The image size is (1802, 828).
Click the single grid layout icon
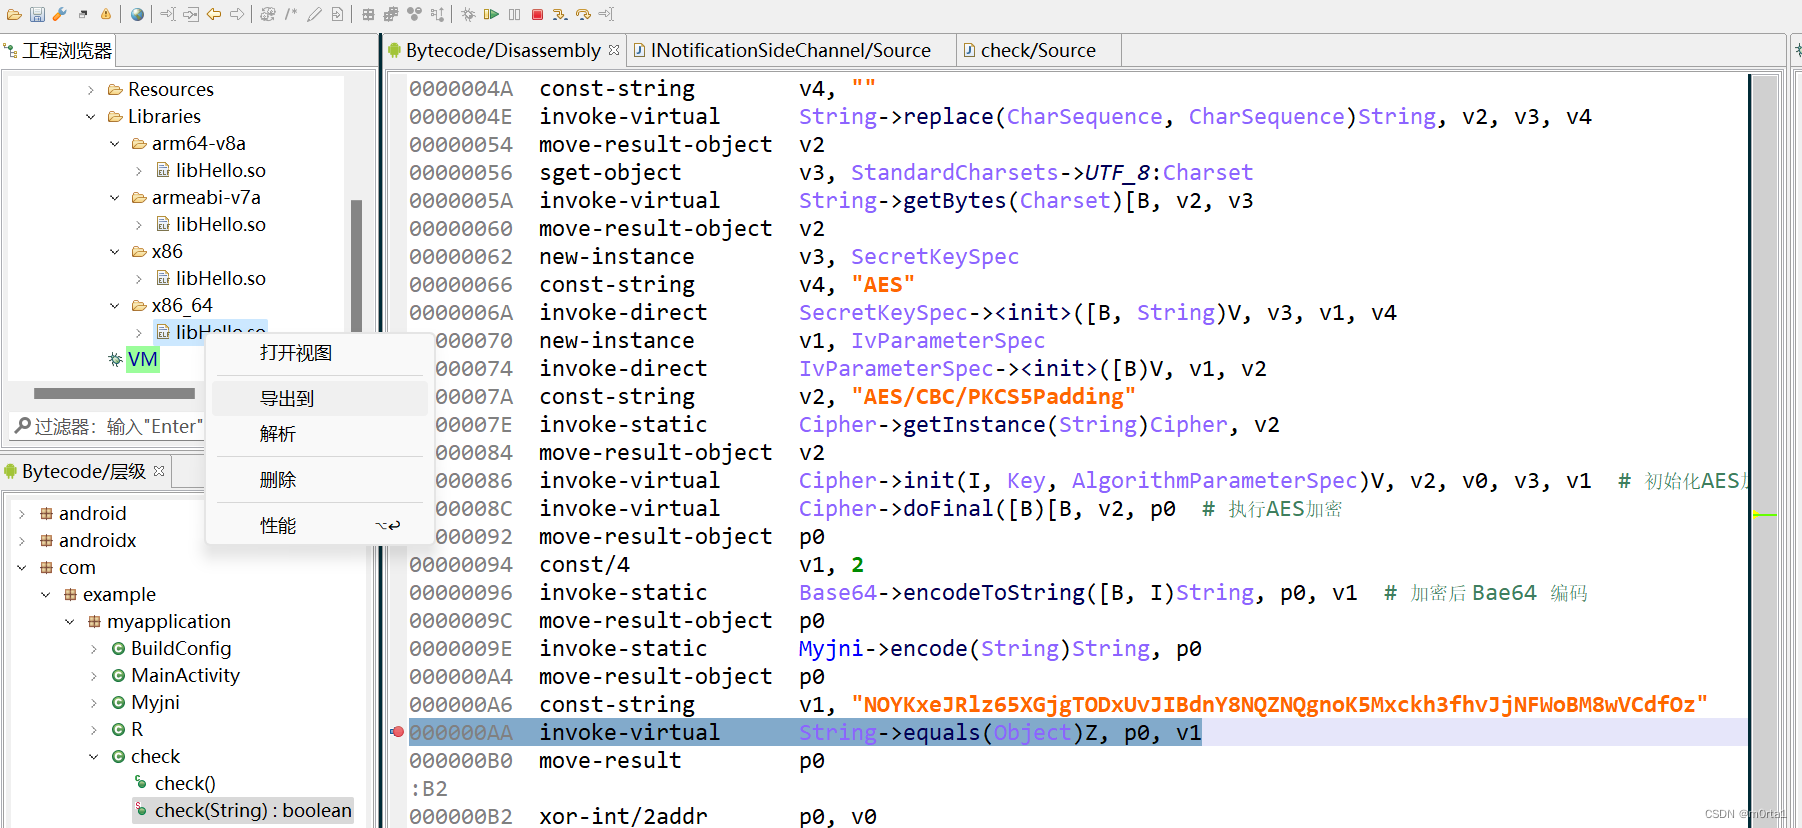tap(368, 14)
